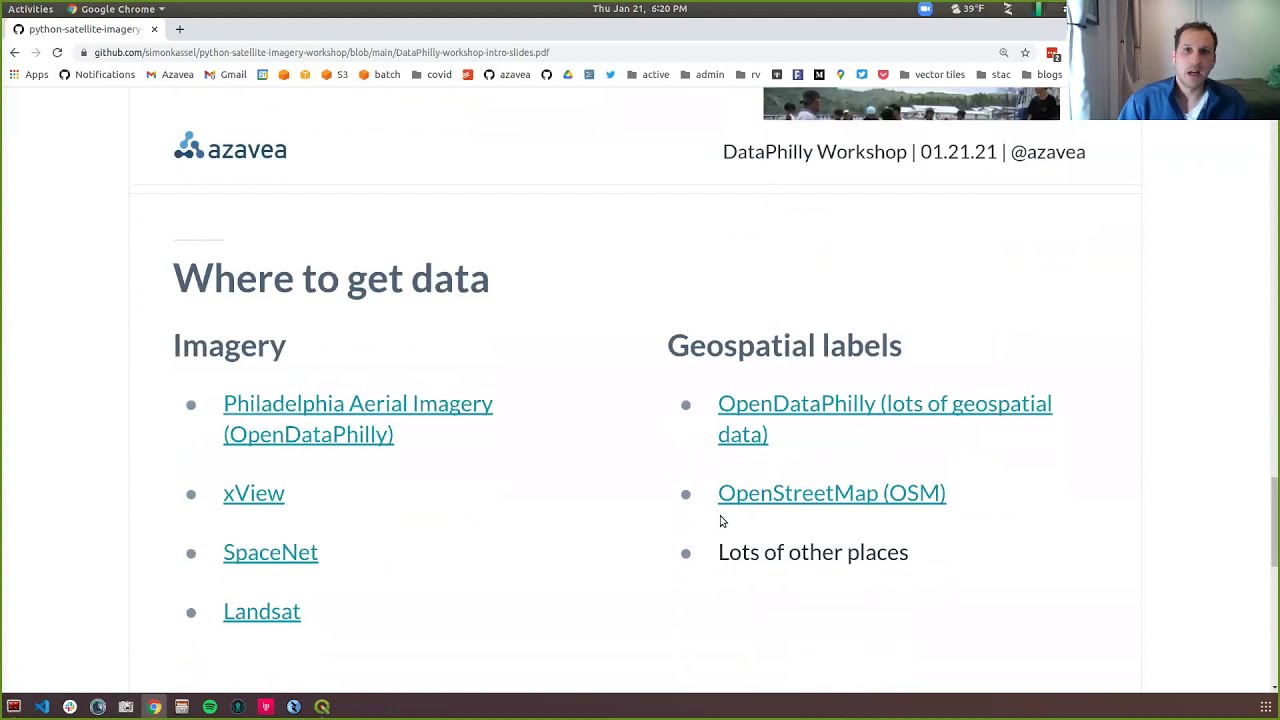Viewport: 1280px width, 720px height.
Task: Click the browser forward arrow
Action: coord(36,52)
